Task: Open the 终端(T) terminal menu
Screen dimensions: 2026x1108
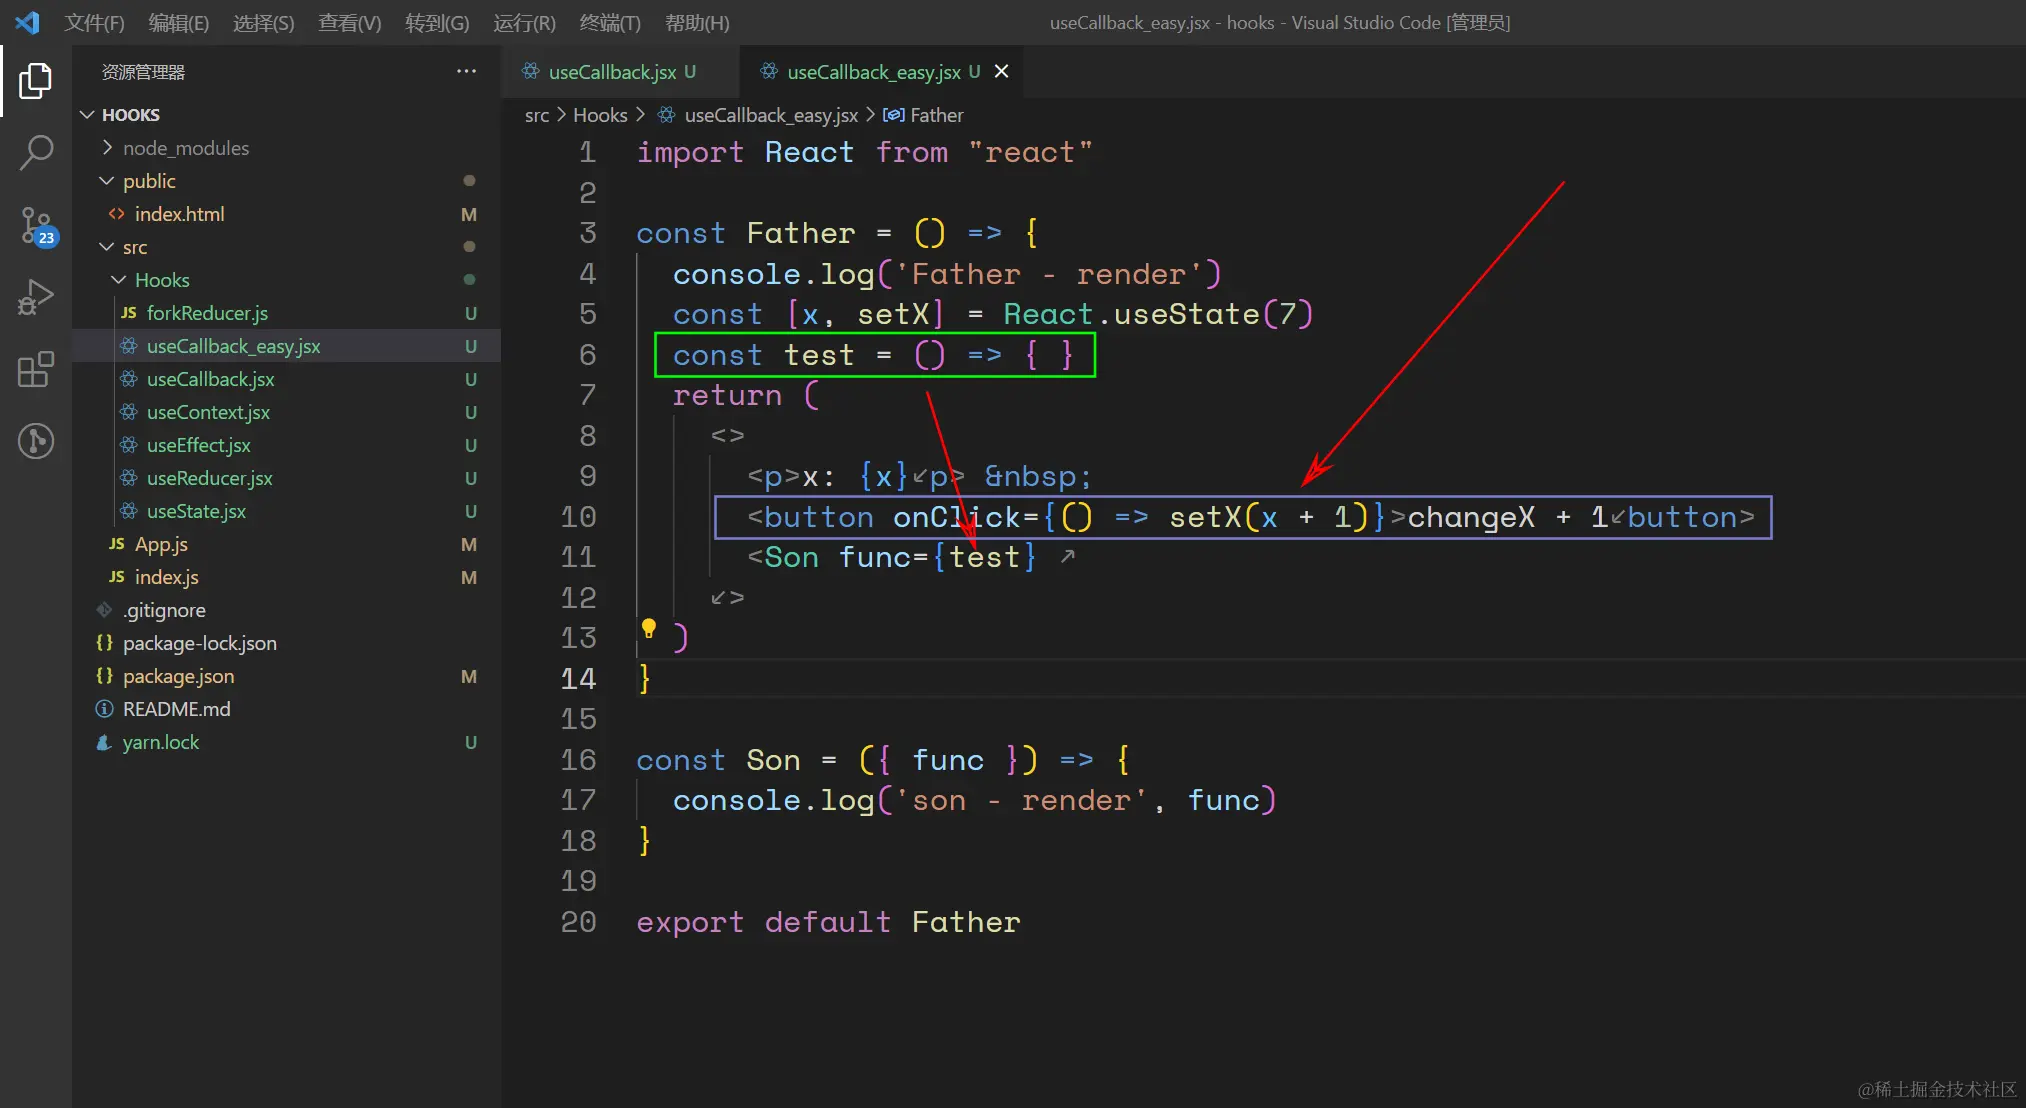Action: (x=609, y=22)
